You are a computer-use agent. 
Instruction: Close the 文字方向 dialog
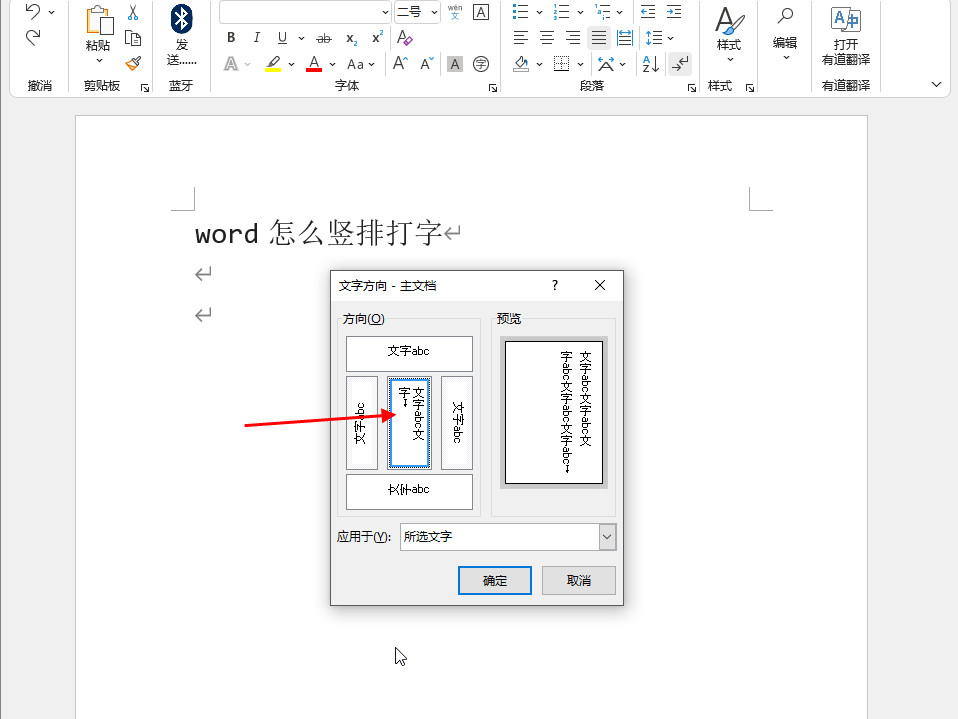[600, 285]
